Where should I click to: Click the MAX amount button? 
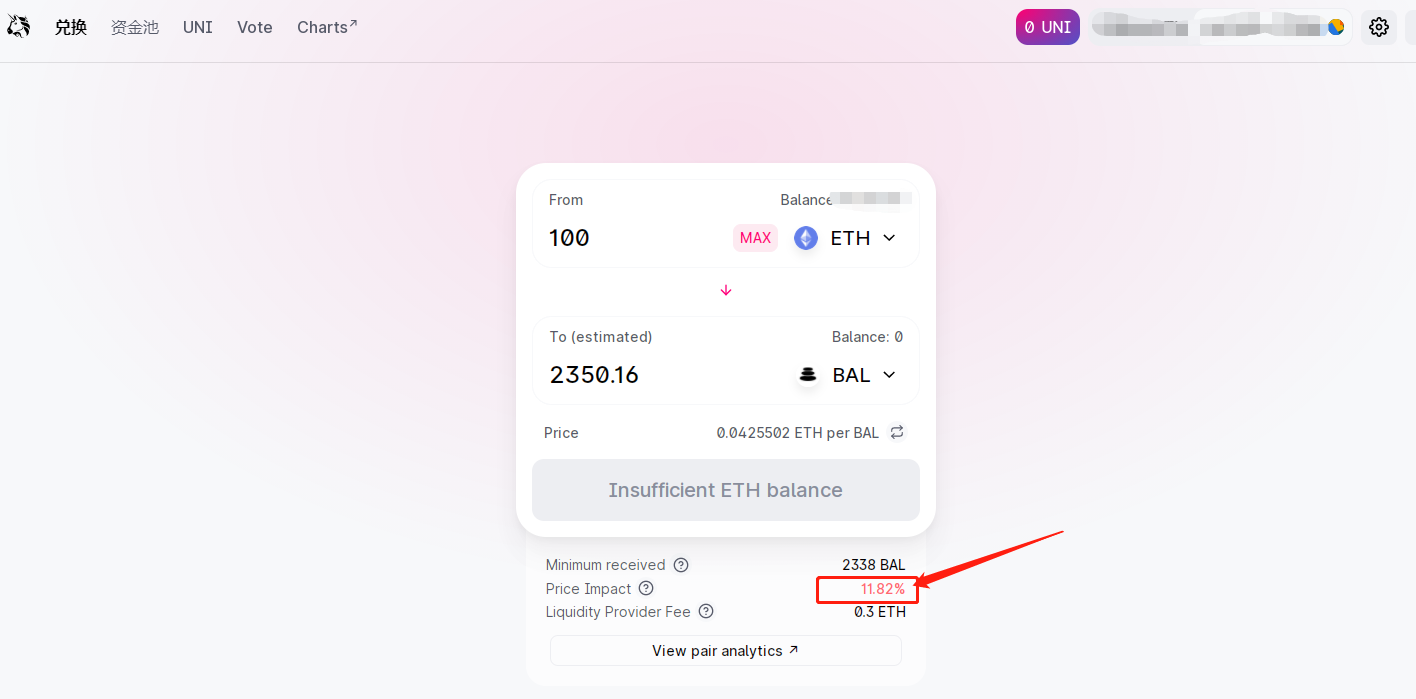click(755, 238)
